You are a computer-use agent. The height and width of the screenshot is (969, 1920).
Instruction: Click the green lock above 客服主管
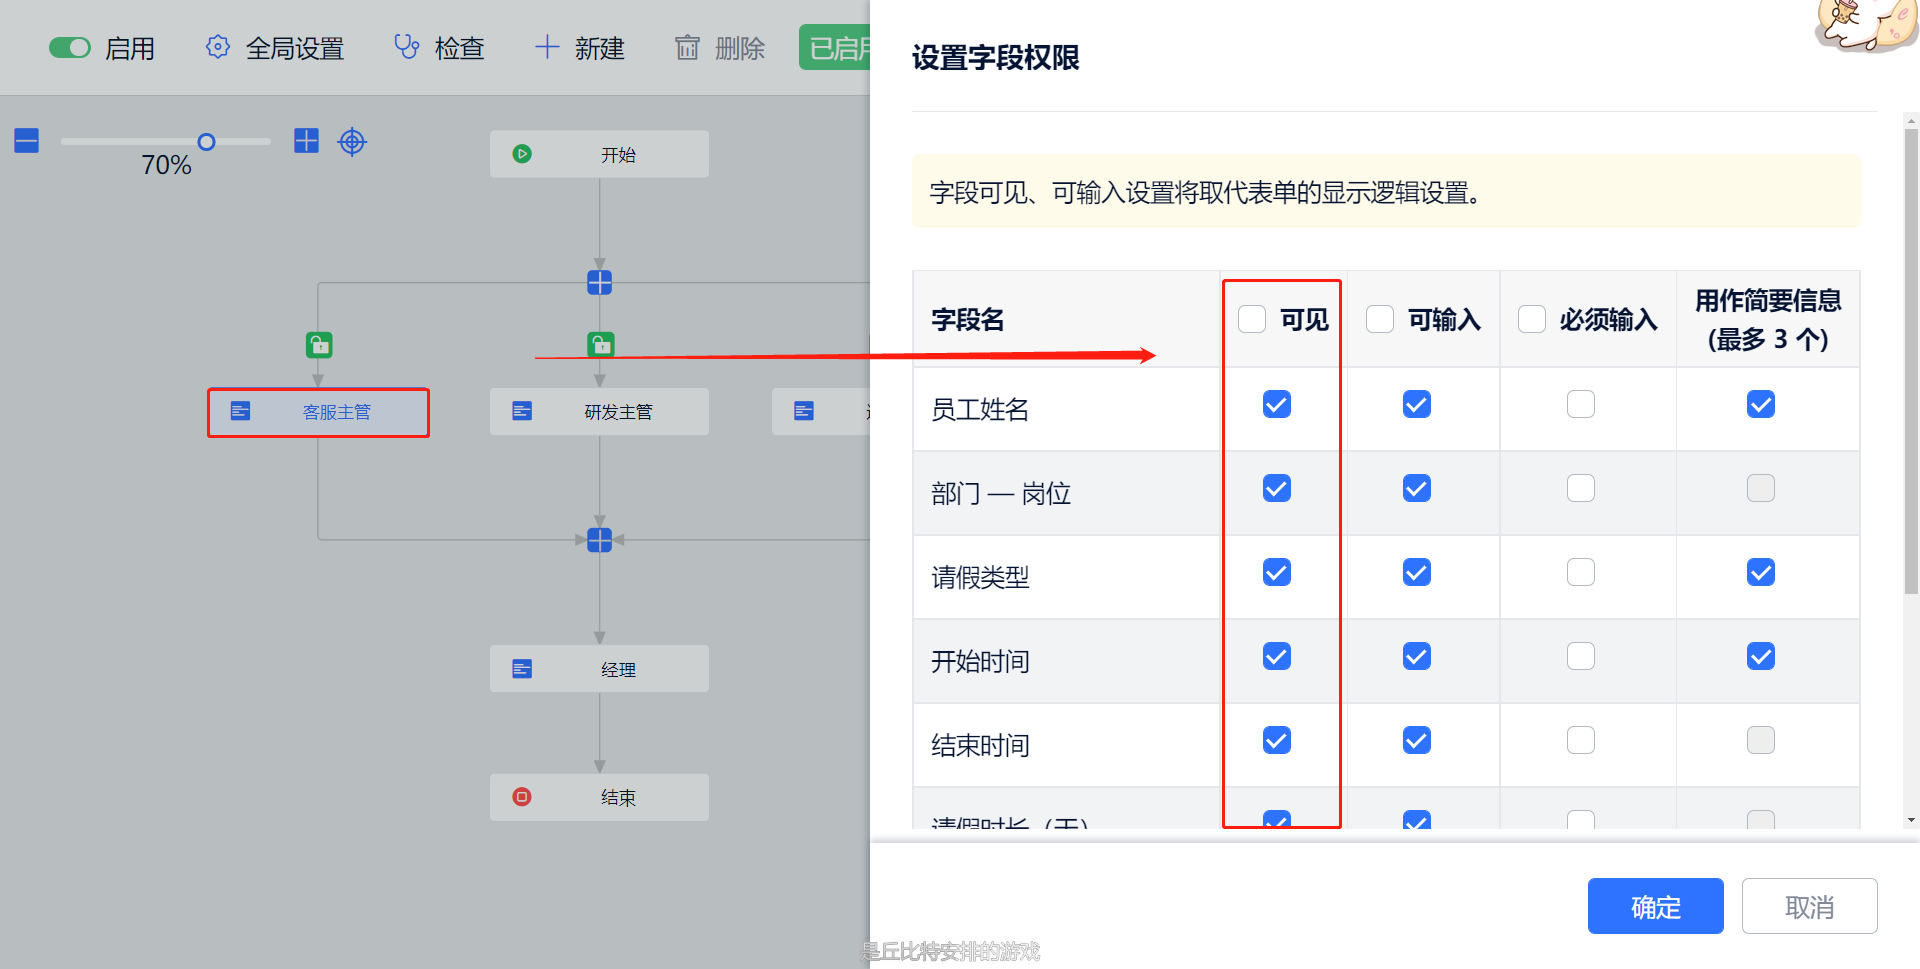[319, 346]
